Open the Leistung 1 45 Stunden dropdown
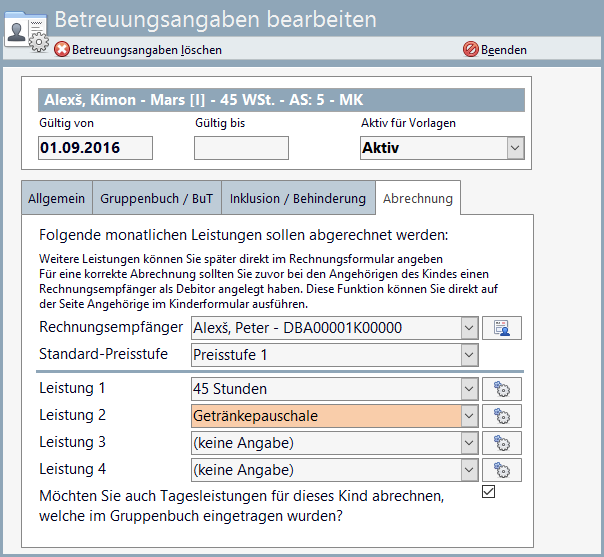 pyautogui.click(x=469, y=389)
